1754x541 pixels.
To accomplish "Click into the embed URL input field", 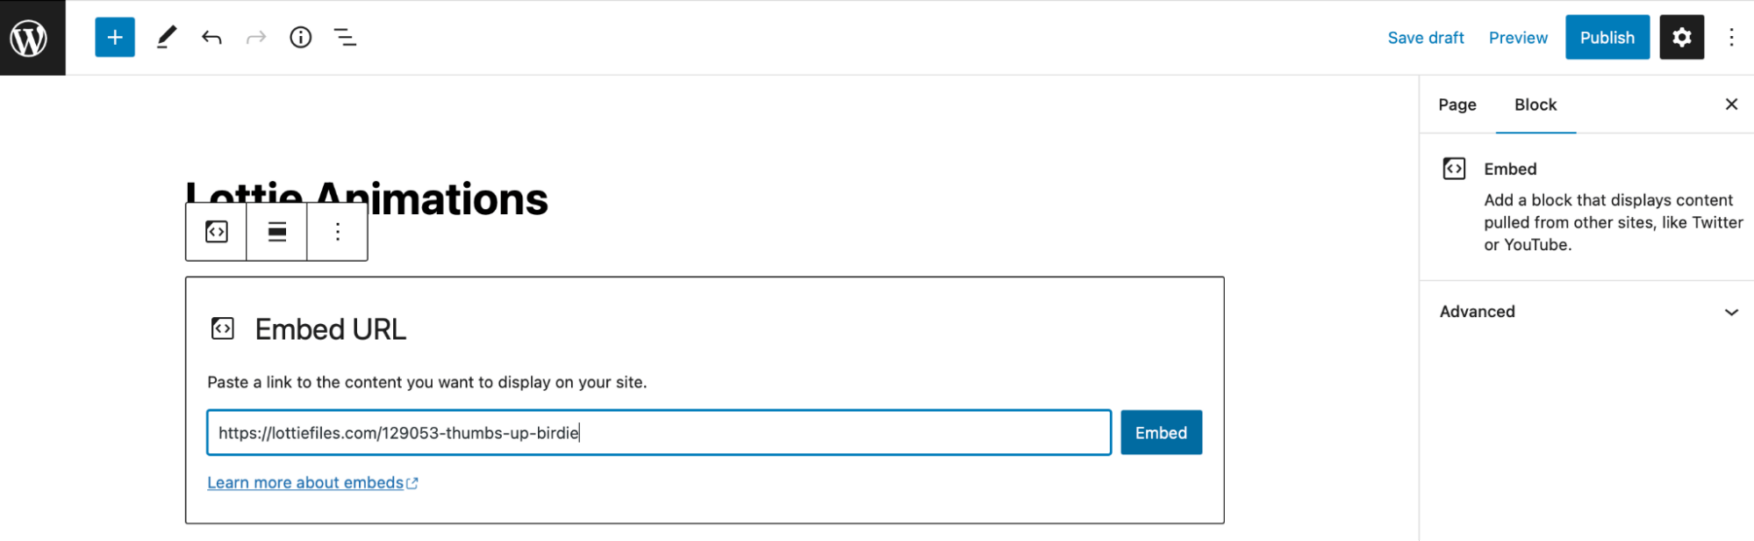I will point(659,433).
